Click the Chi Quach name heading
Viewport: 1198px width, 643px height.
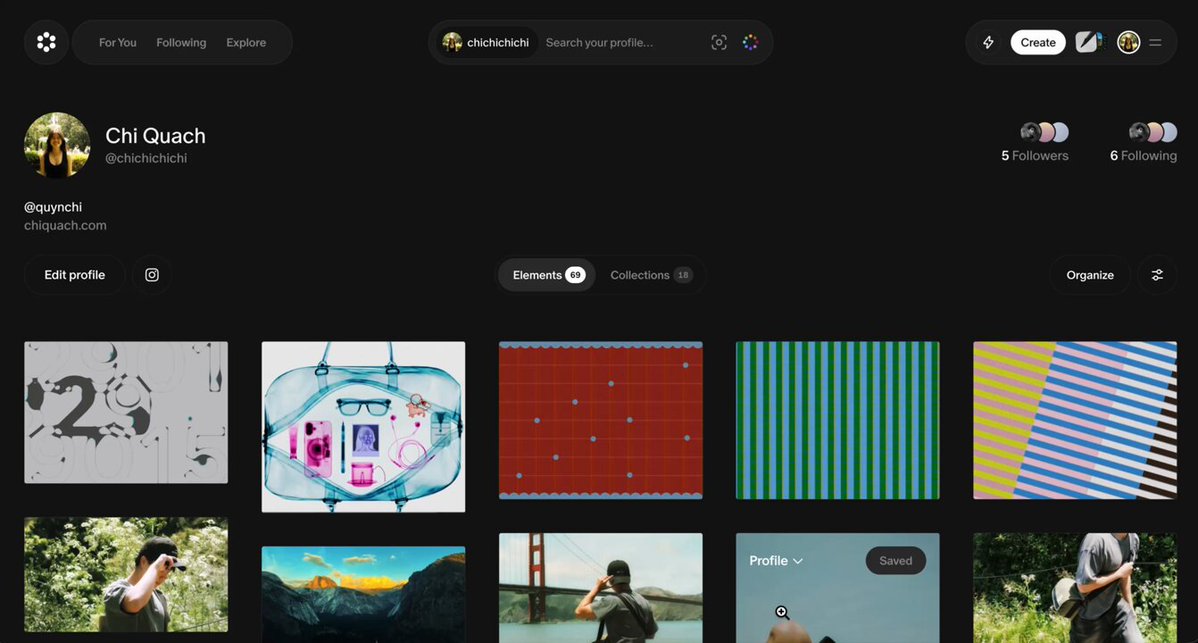pos(155,136)
